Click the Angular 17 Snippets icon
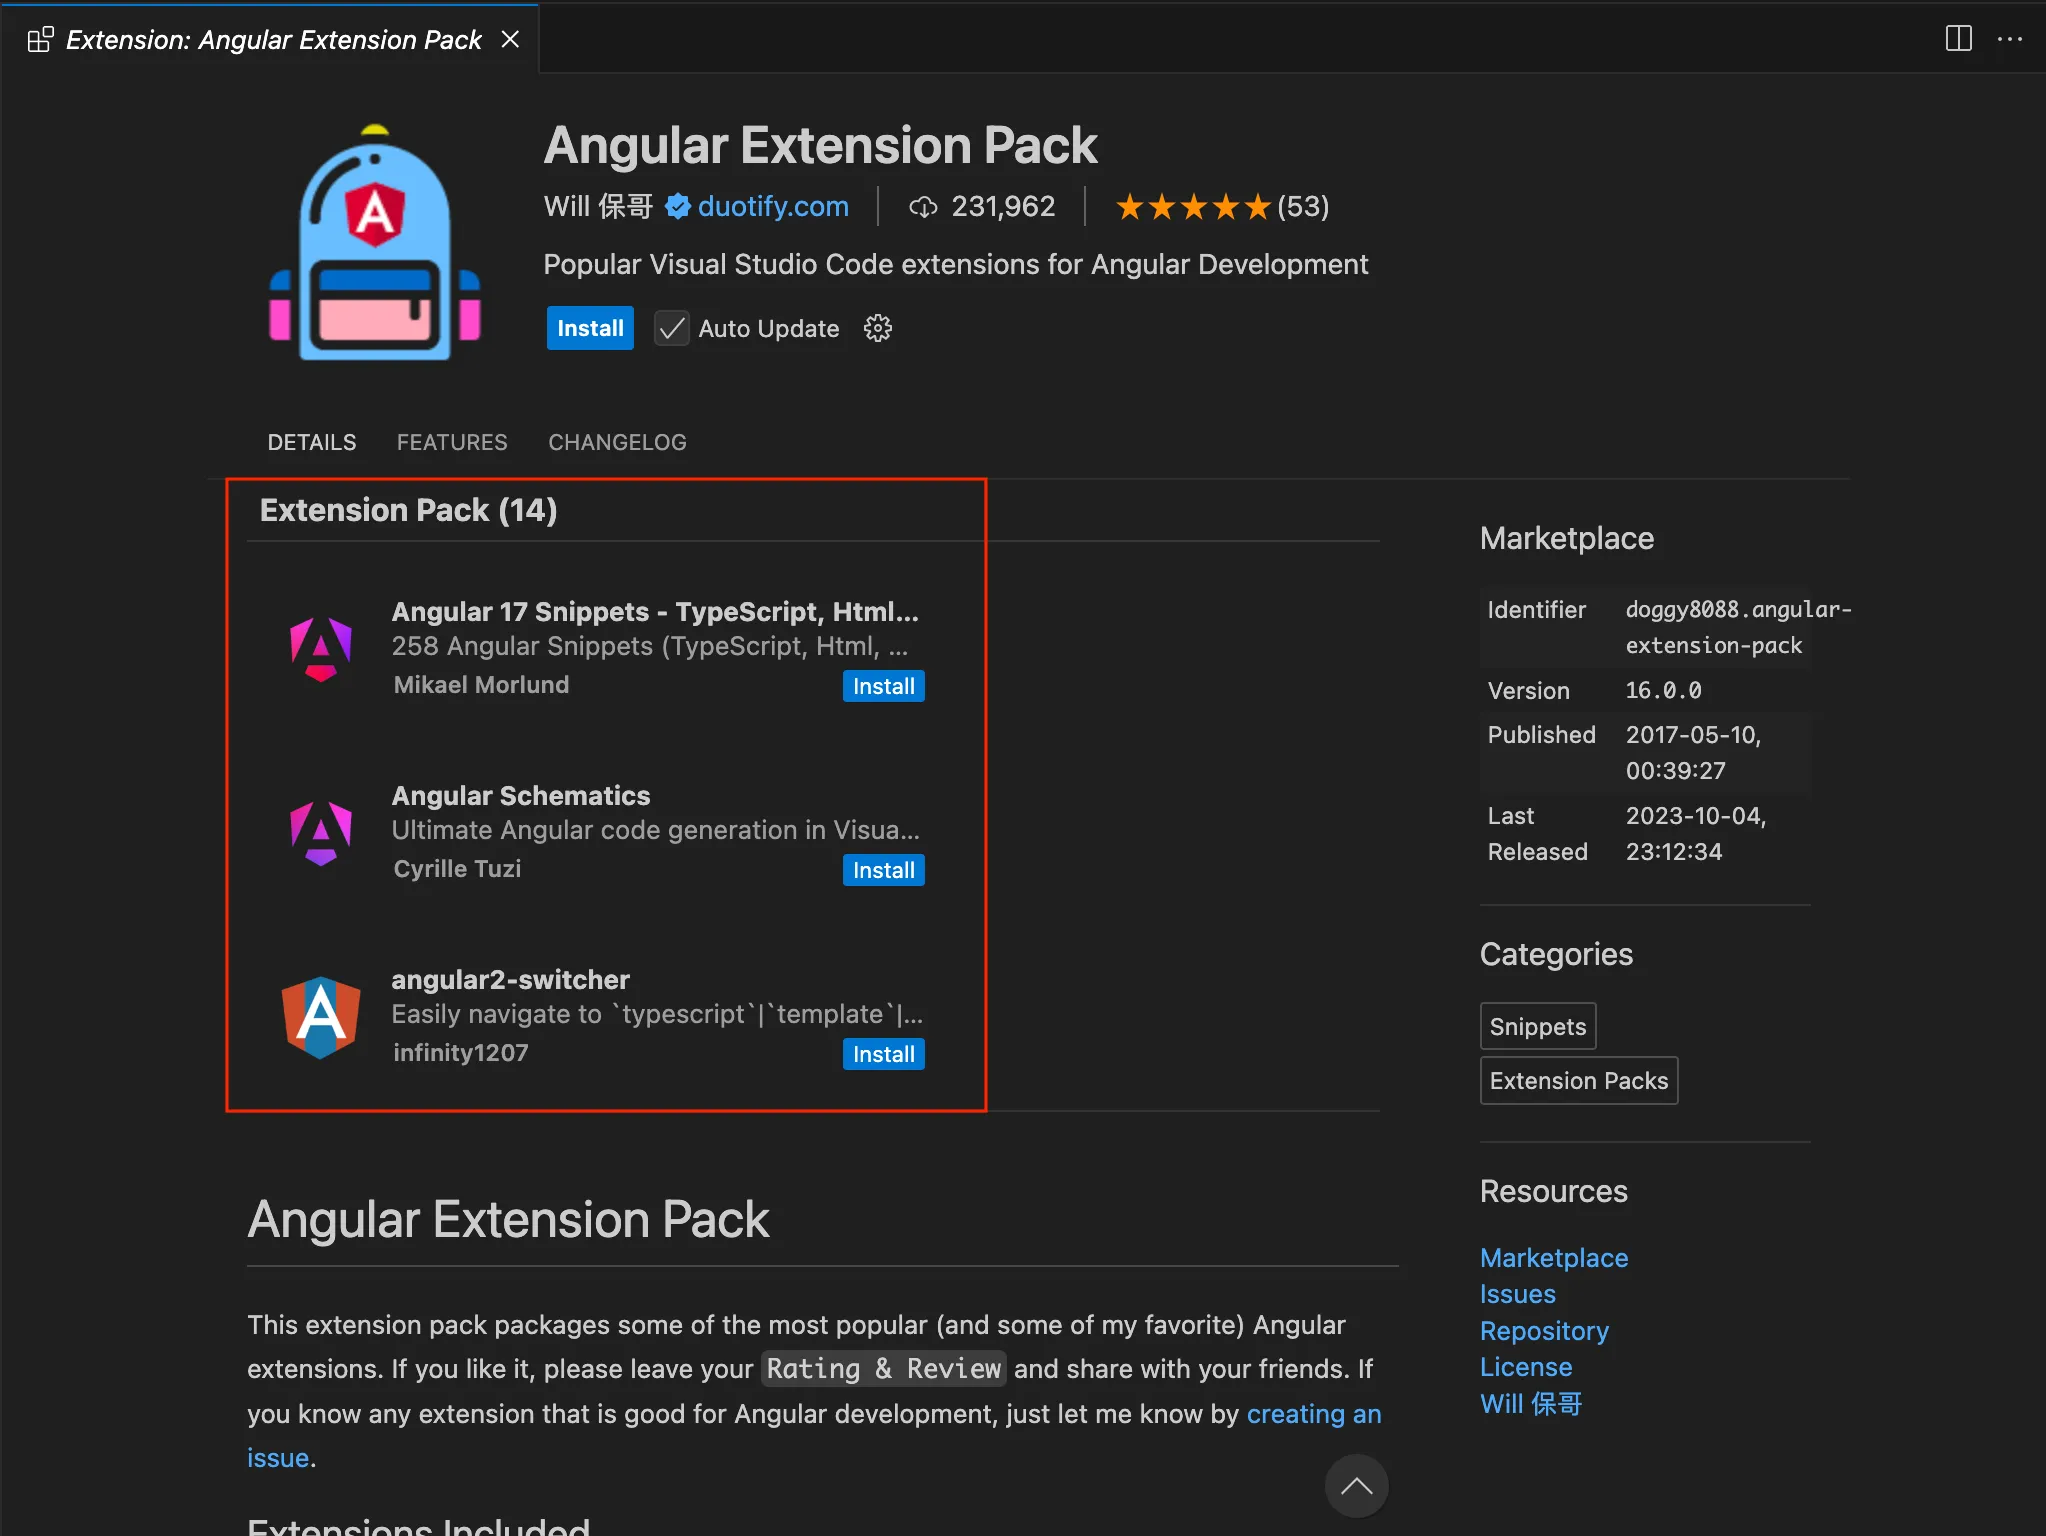2046x1536 pixels. [x=320, y=648]
